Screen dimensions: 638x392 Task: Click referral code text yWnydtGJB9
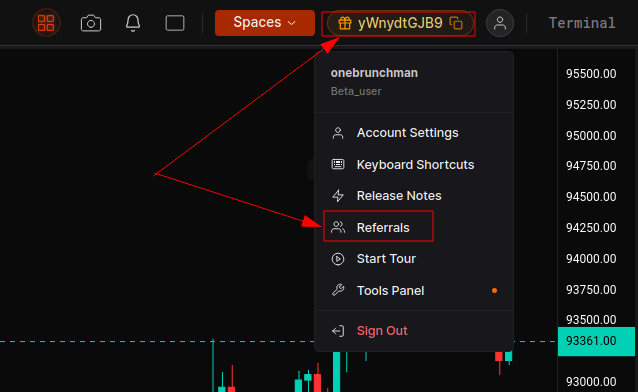tap(400, 23)
